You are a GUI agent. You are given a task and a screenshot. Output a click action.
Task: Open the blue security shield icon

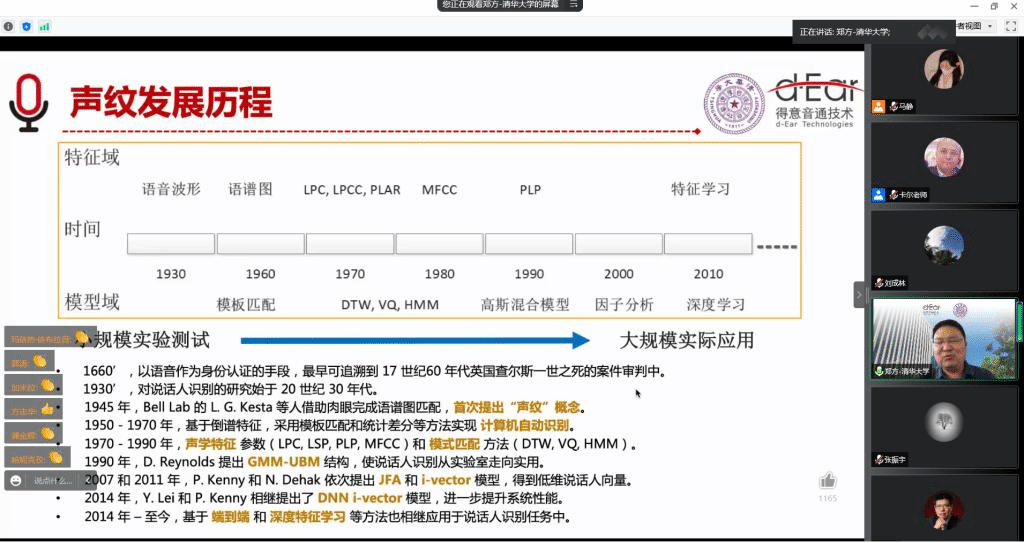[x=26, y=26]
